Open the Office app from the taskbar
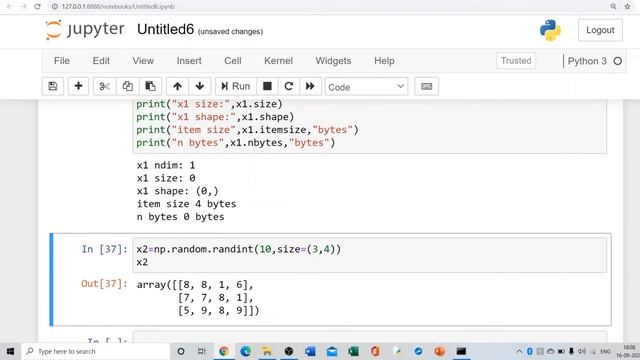 tap(375, 351)
